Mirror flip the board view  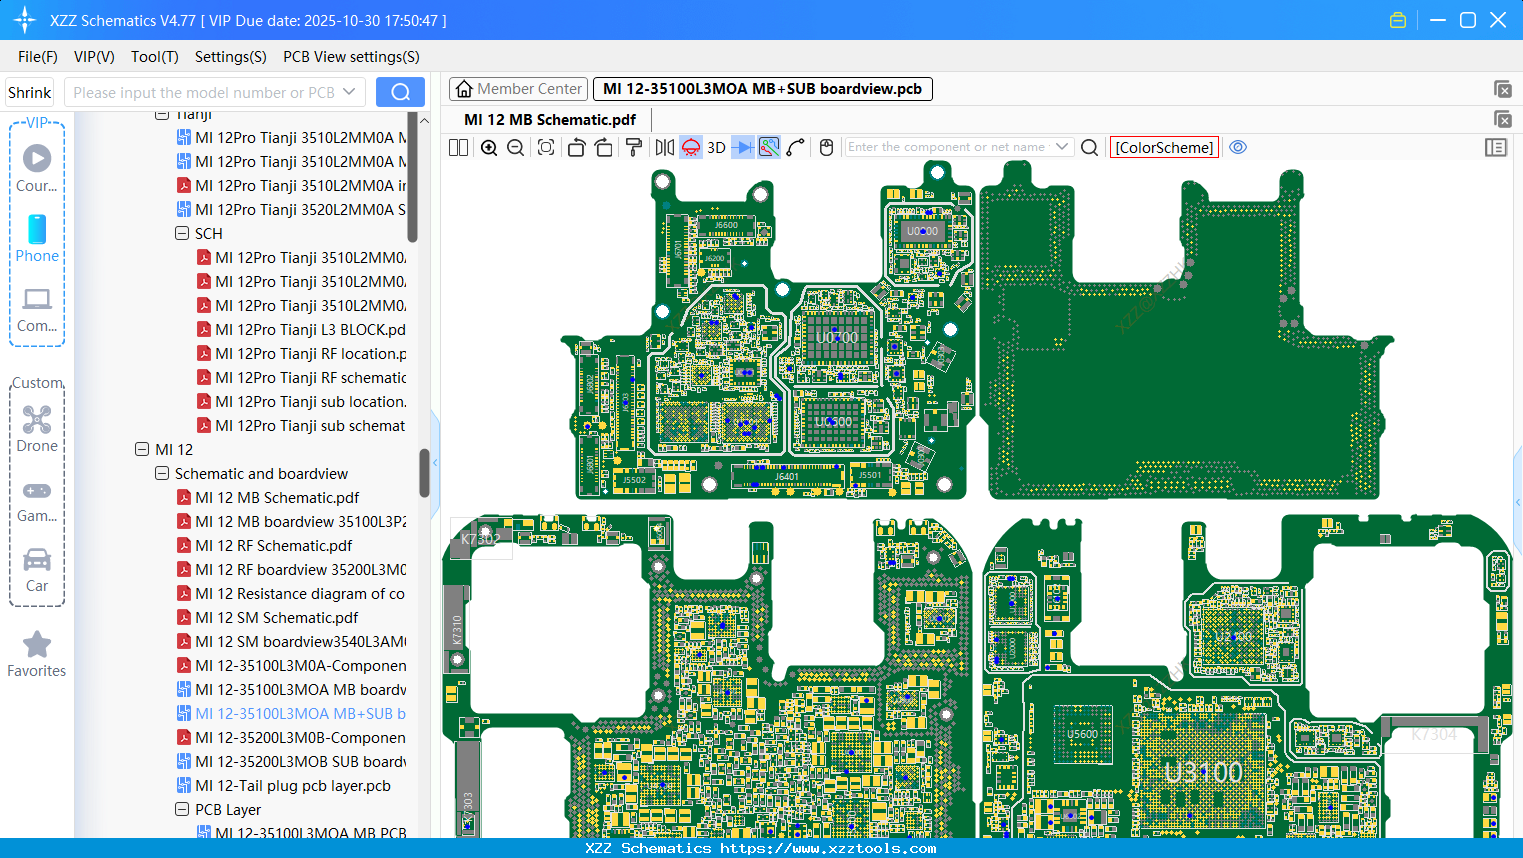coord(665,147)
